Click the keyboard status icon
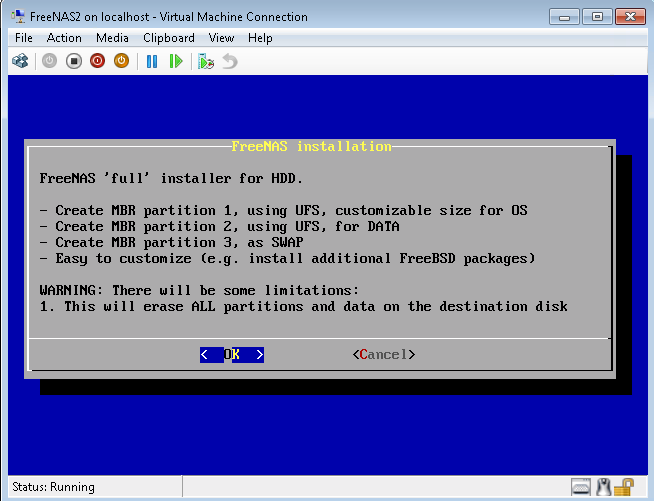 tap(582, 487)
